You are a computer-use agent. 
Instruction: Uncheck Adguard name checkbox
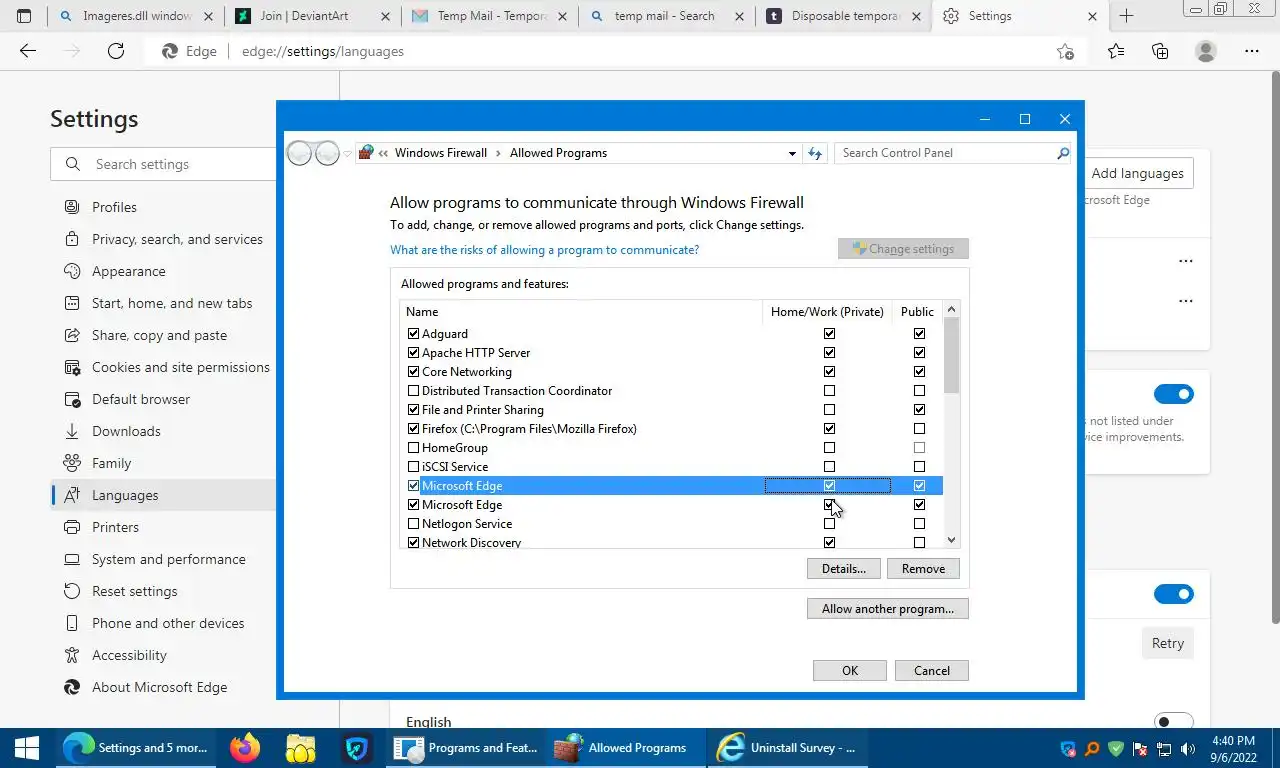coord(413,334)
